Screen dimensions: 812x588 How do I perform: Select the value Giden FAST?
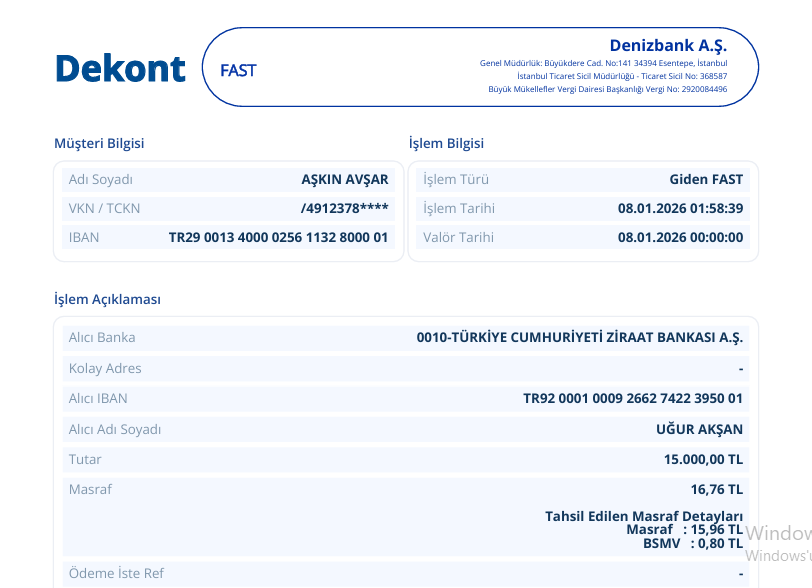click(706, 179)
